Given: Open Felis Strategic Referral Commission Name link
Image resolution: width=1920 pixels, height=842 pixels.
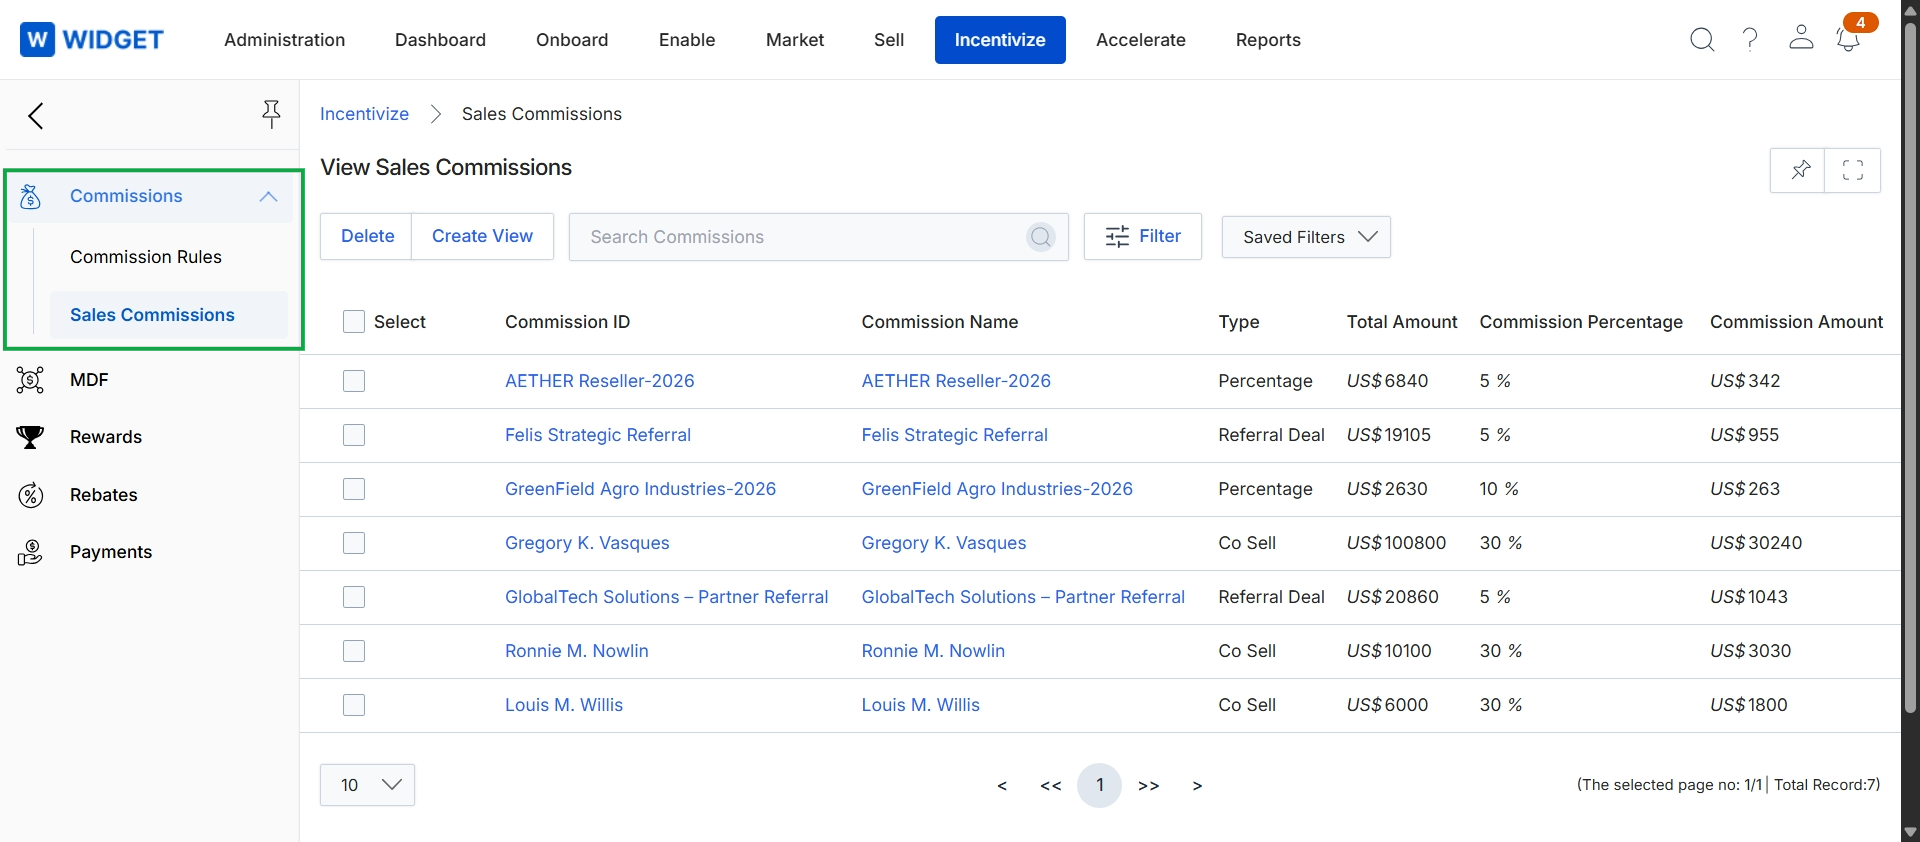Looking at the screenshot, I should point(955,435).
